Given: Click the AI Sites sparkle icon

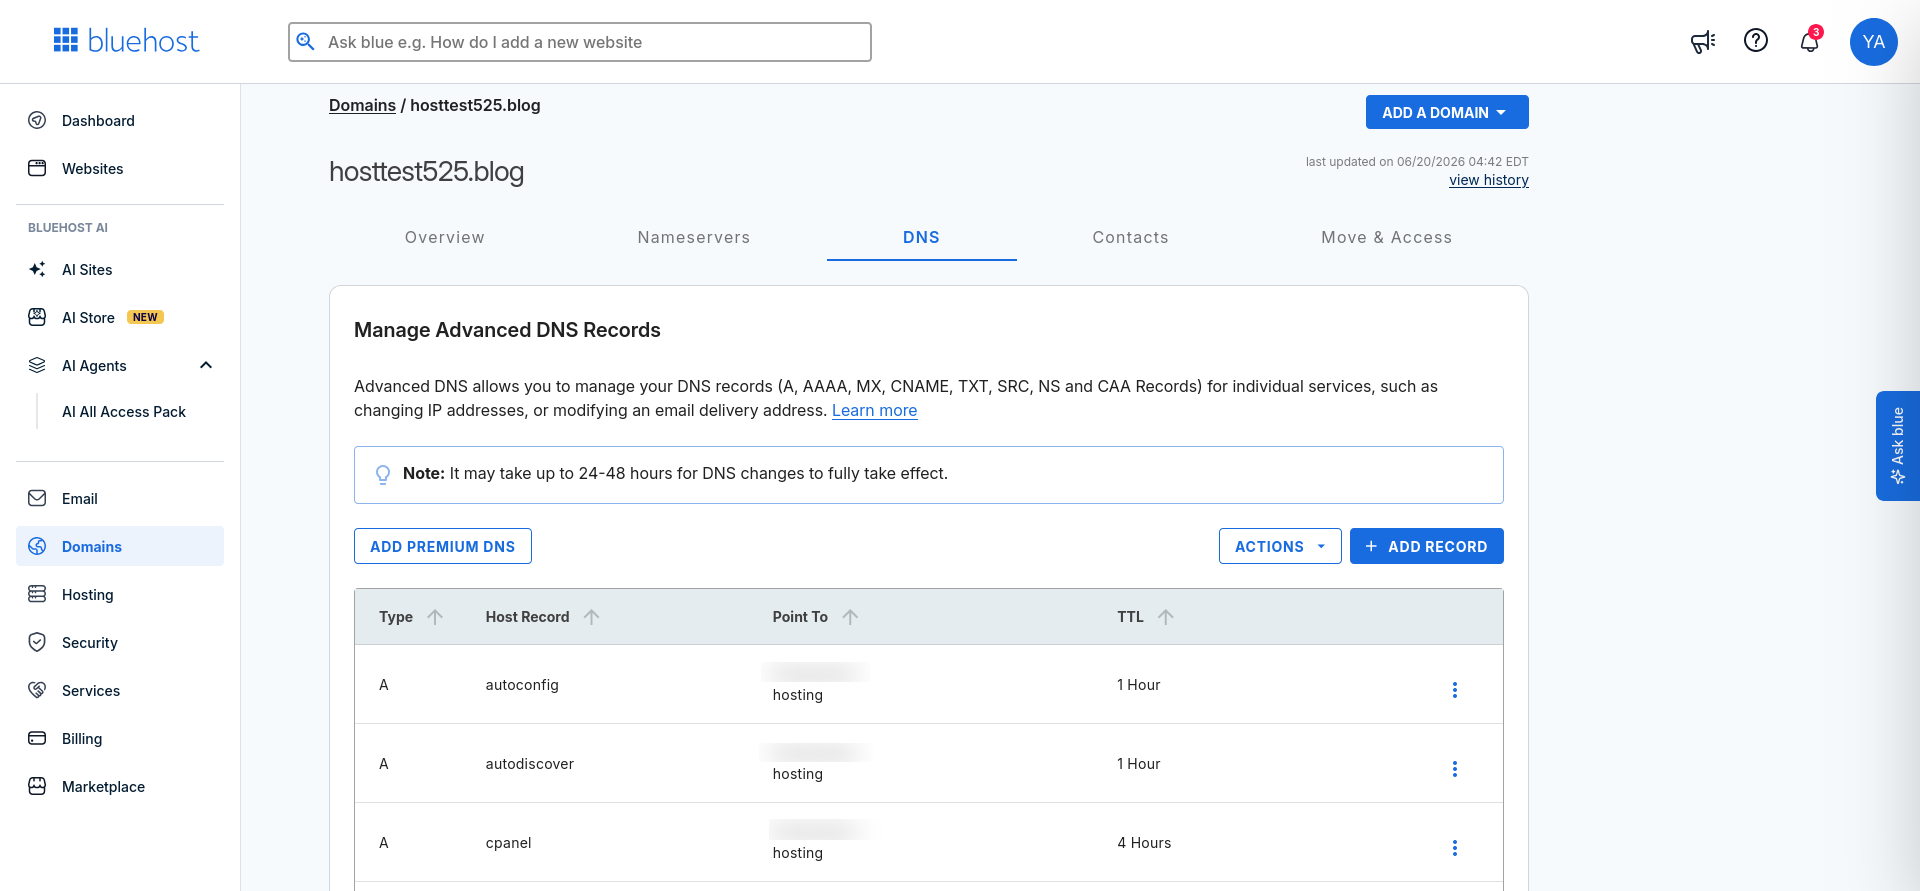Looking at the screenshot, I should (x=37, y=269).
